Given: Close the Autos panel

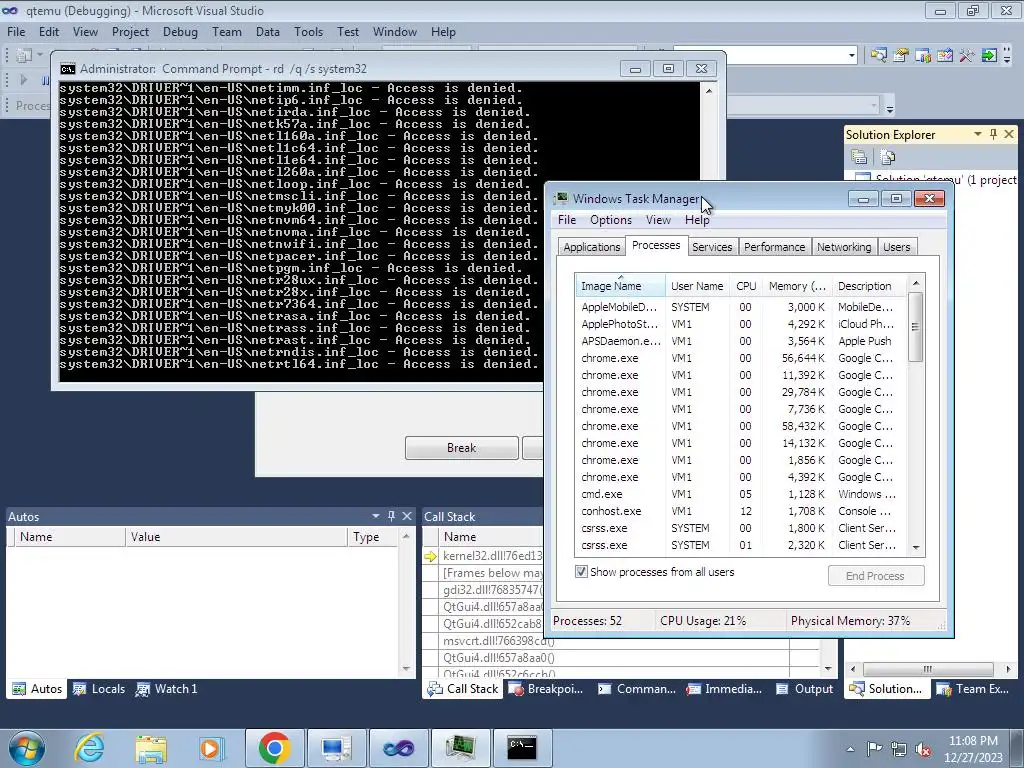Looking at the screenshot, I should [x=407, y=516].
